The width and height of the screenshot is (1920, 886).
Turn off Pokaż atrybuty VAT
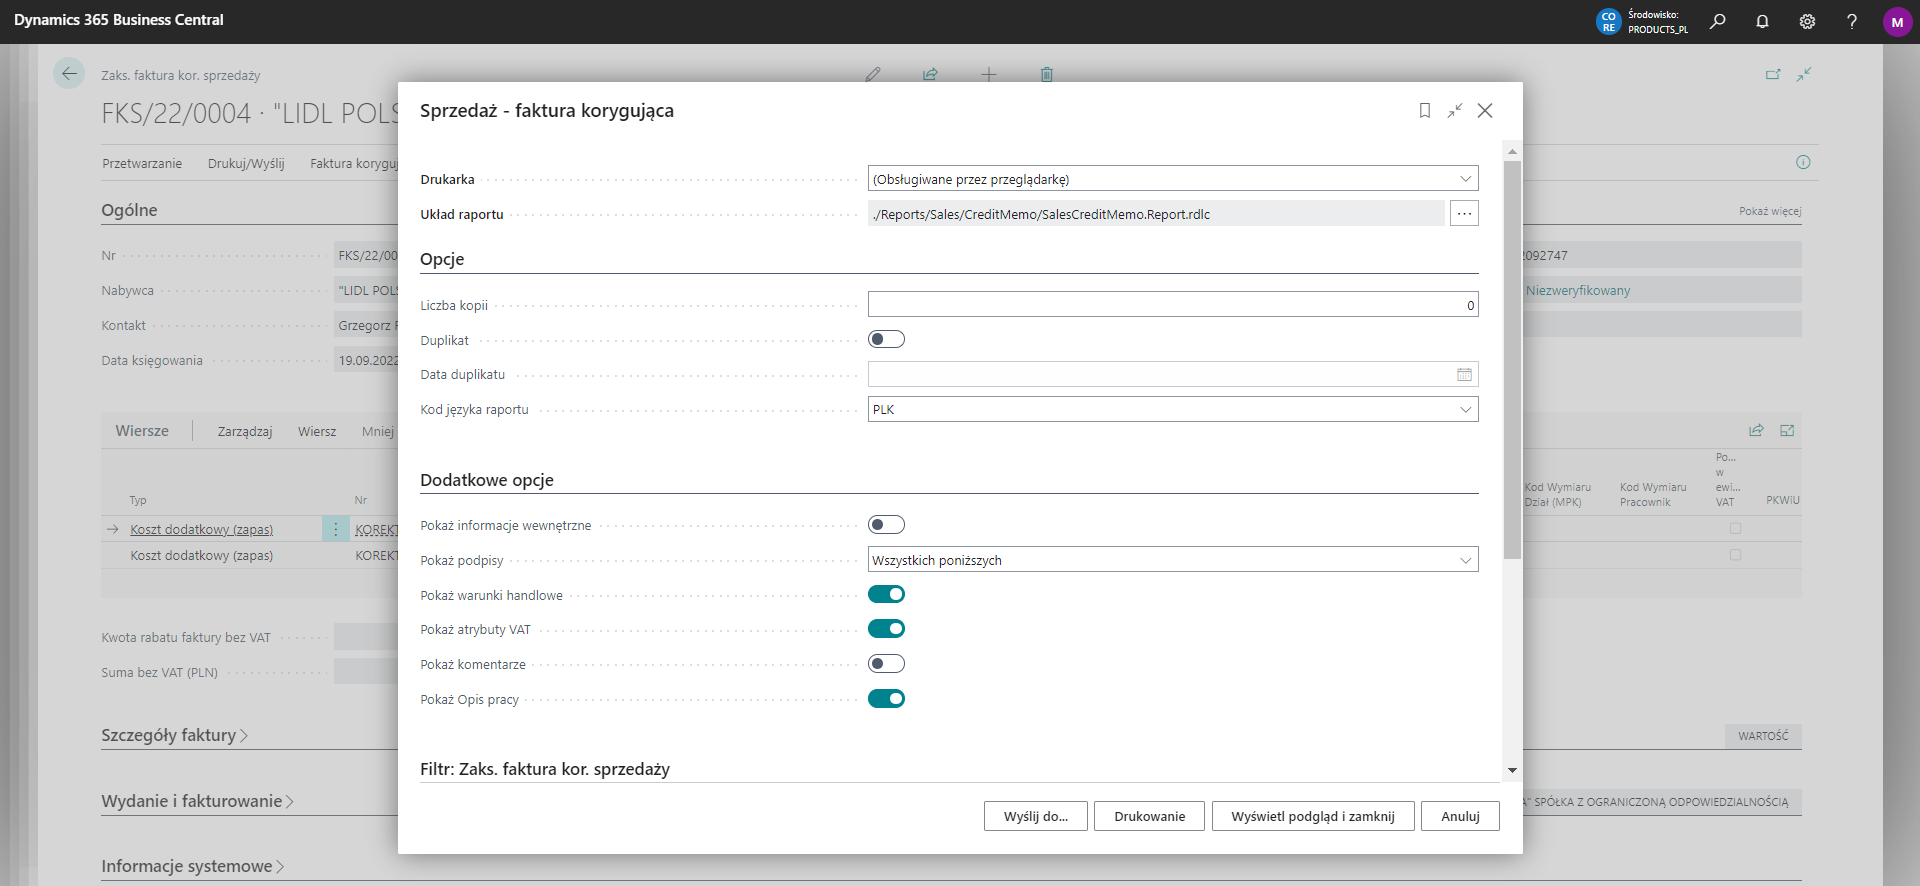(886, 629)
